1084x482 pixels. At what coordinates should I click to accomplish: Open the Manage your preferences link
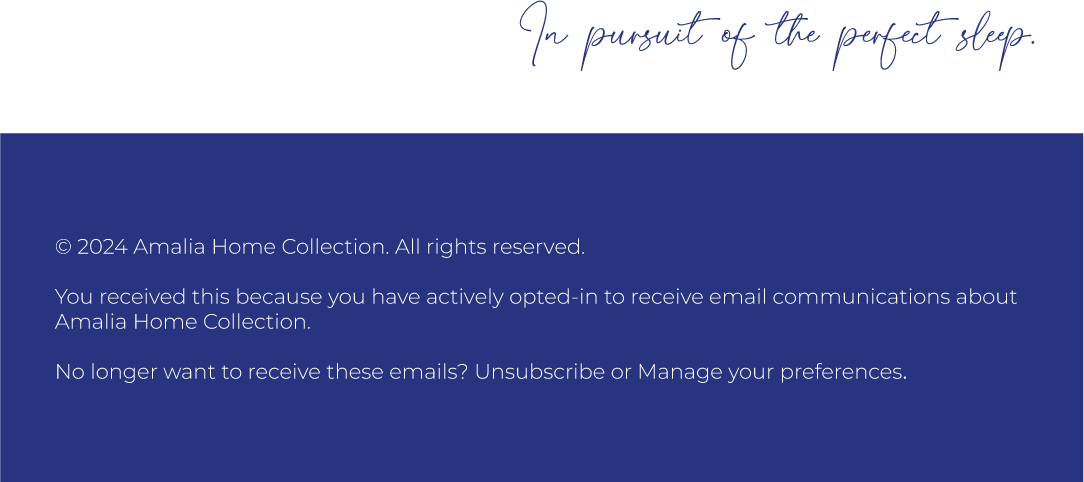coord(772,373)
